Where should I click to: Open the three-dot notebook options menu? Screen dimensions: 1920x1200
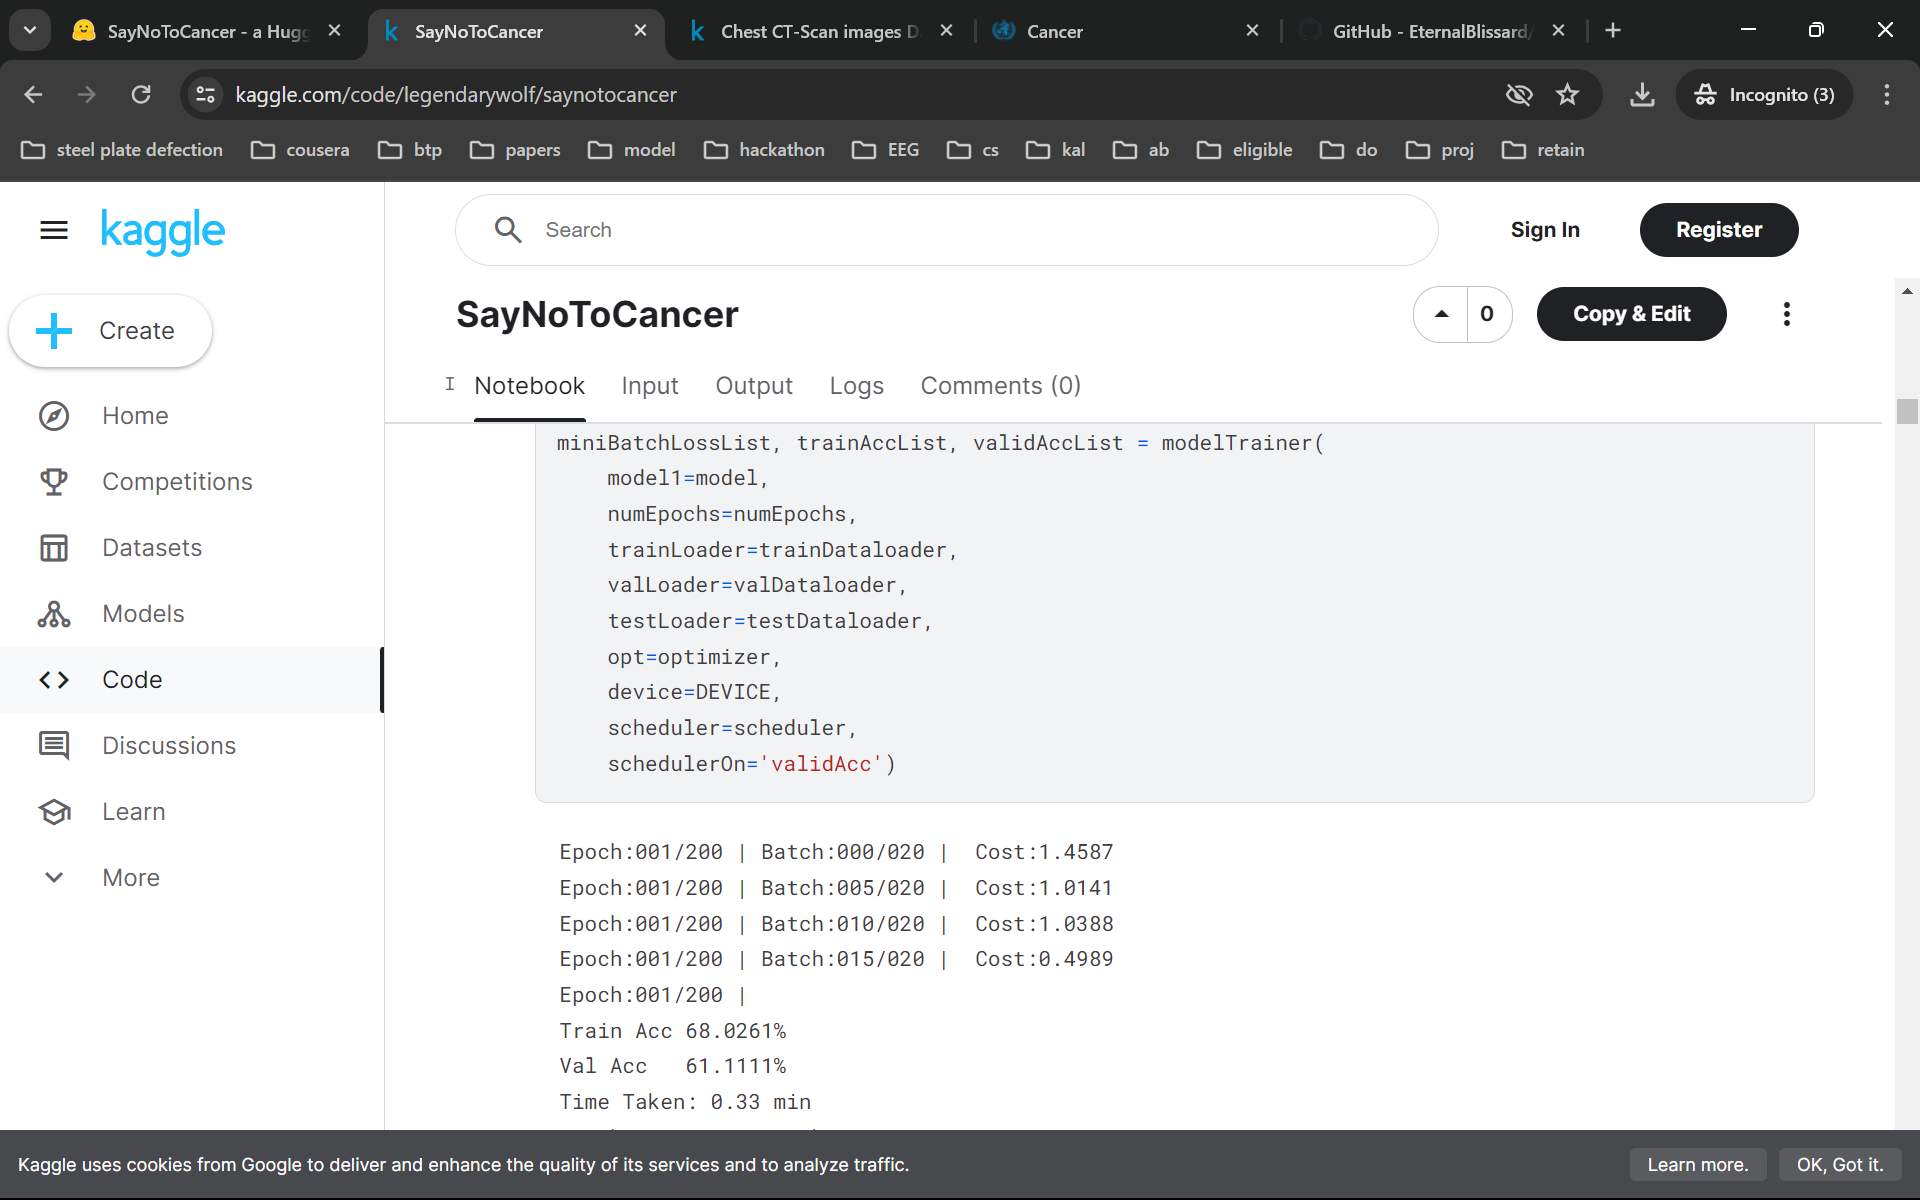point(1786,314)
